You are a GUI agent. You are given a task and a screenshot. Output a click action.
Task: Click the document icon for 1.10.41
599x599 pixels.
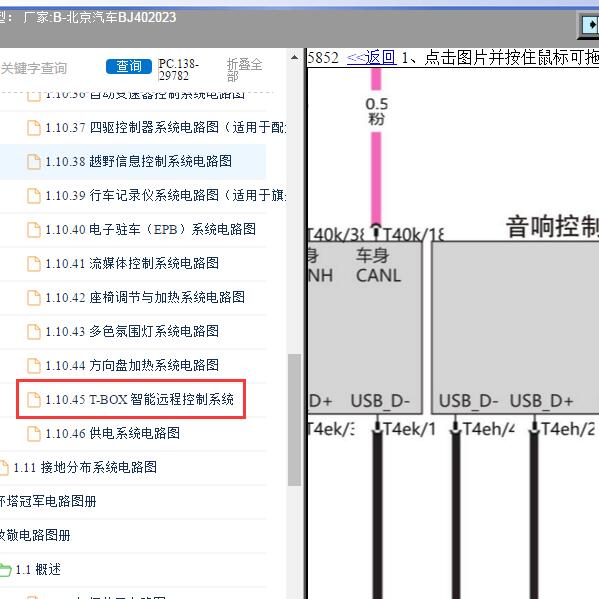pos(34,264)
